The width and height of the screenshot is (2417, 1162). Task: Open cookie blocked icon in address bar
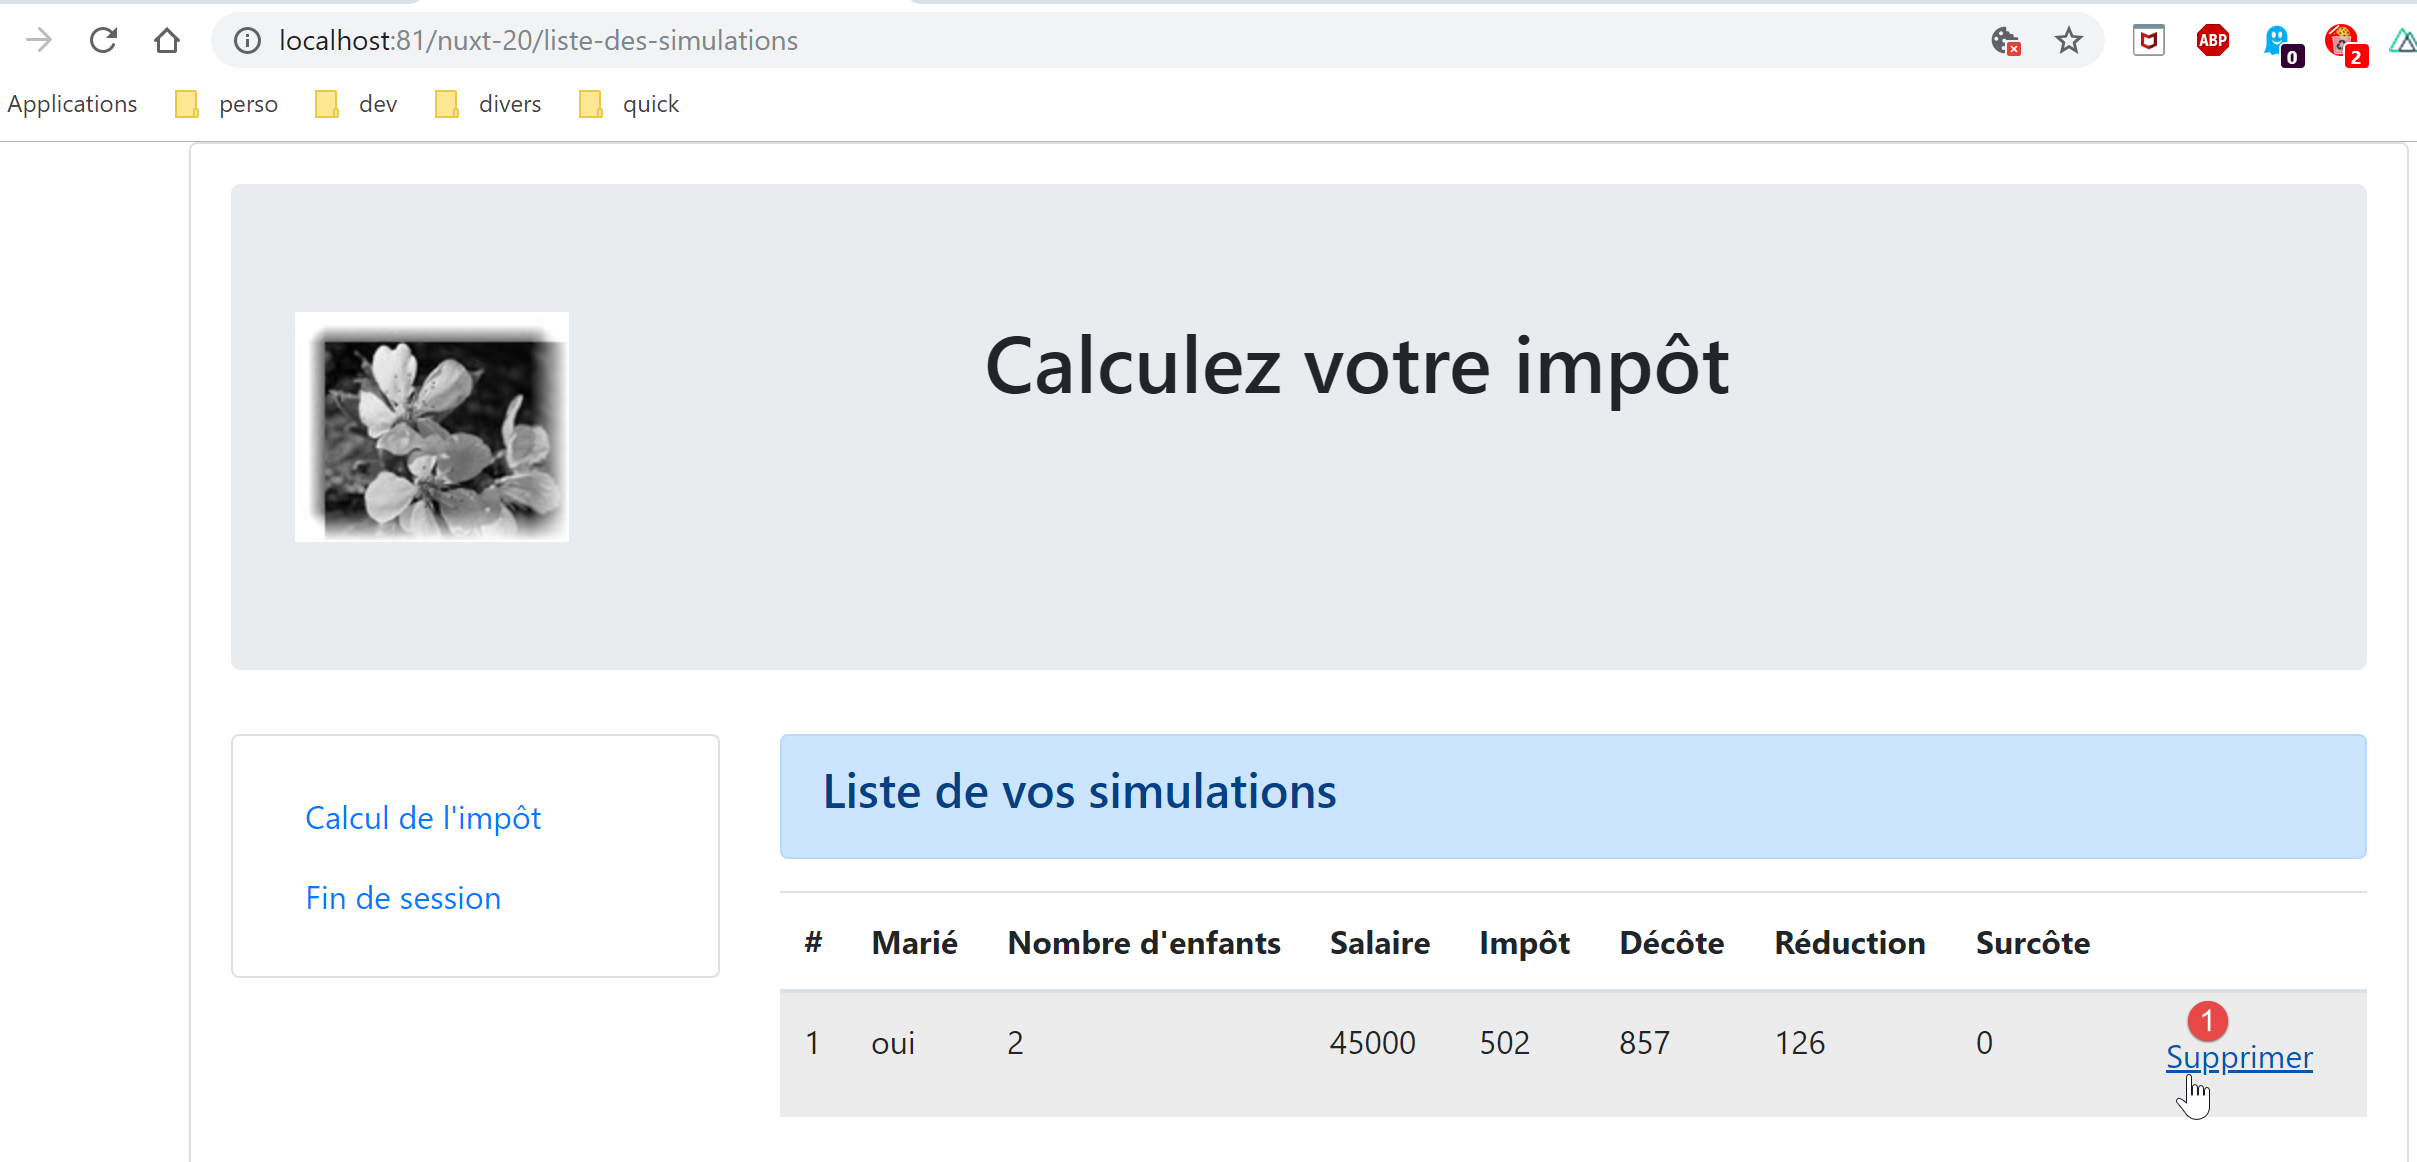2005,40
